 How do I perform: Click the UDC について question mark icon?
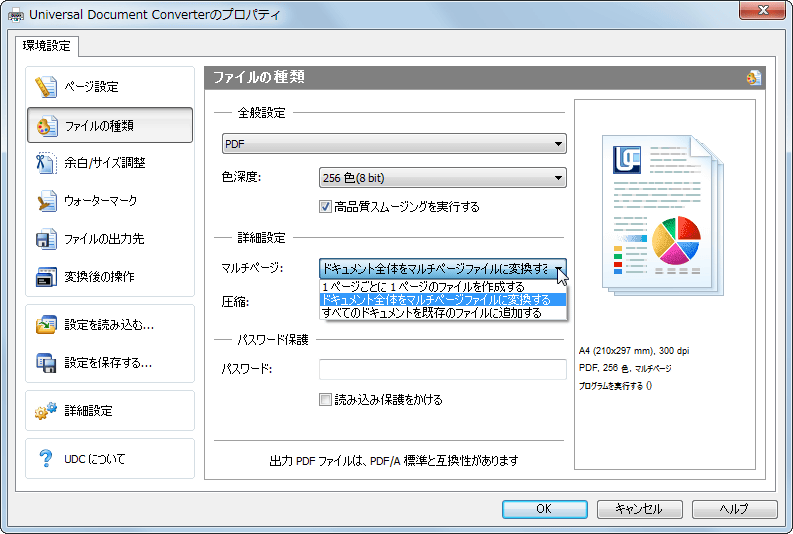pos(46,458)
